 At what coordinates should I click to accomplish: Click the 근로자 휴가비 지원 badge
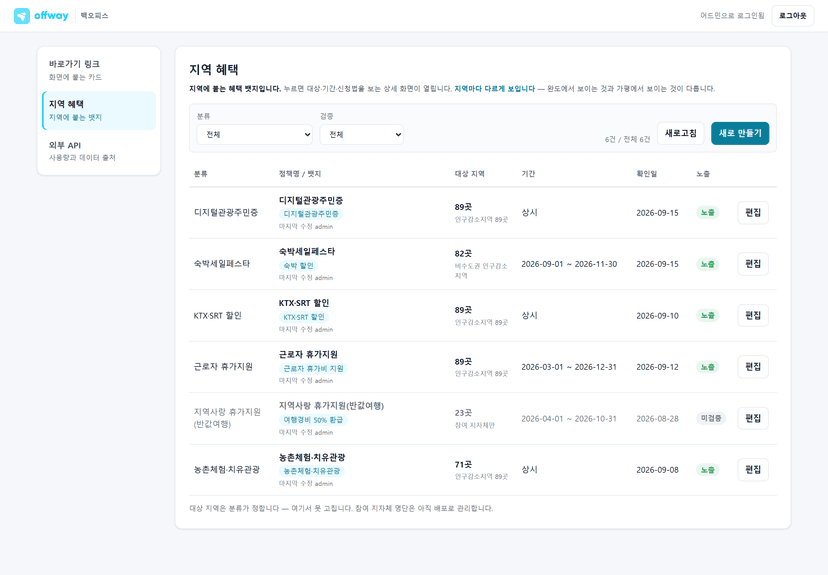[313, 369]
